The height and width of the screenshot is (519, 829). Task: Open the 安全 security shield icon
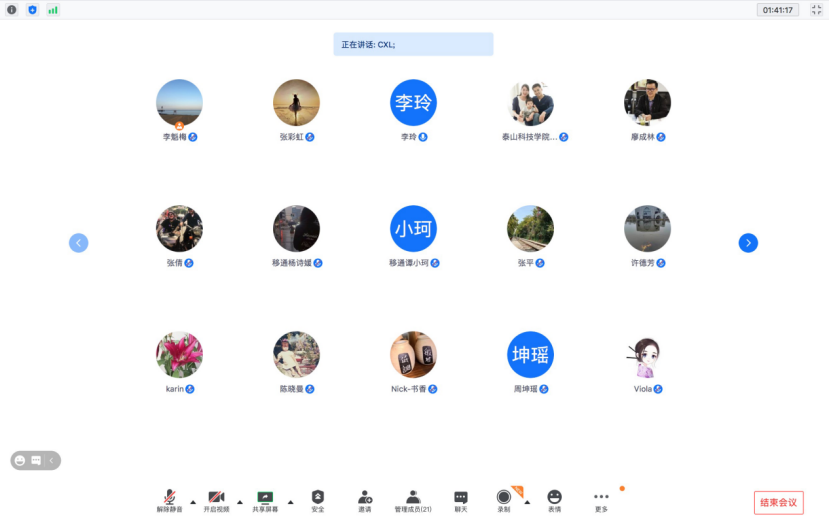(x=318, y=500)
